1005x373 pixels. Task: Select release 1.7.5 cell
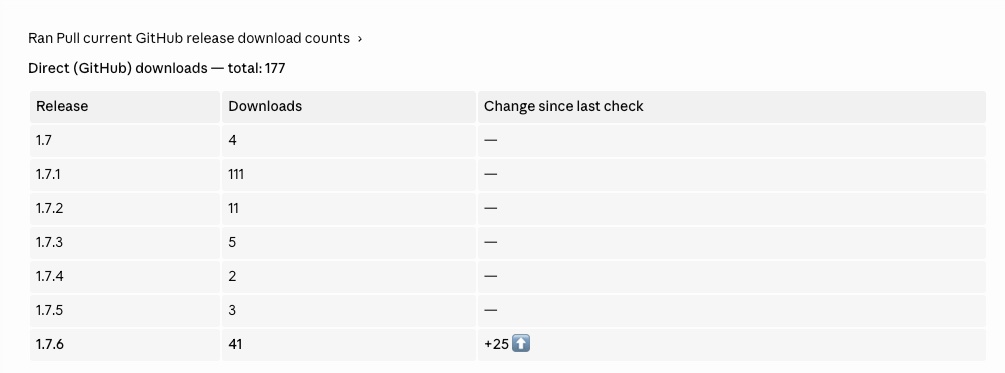[x=125, y=310]
